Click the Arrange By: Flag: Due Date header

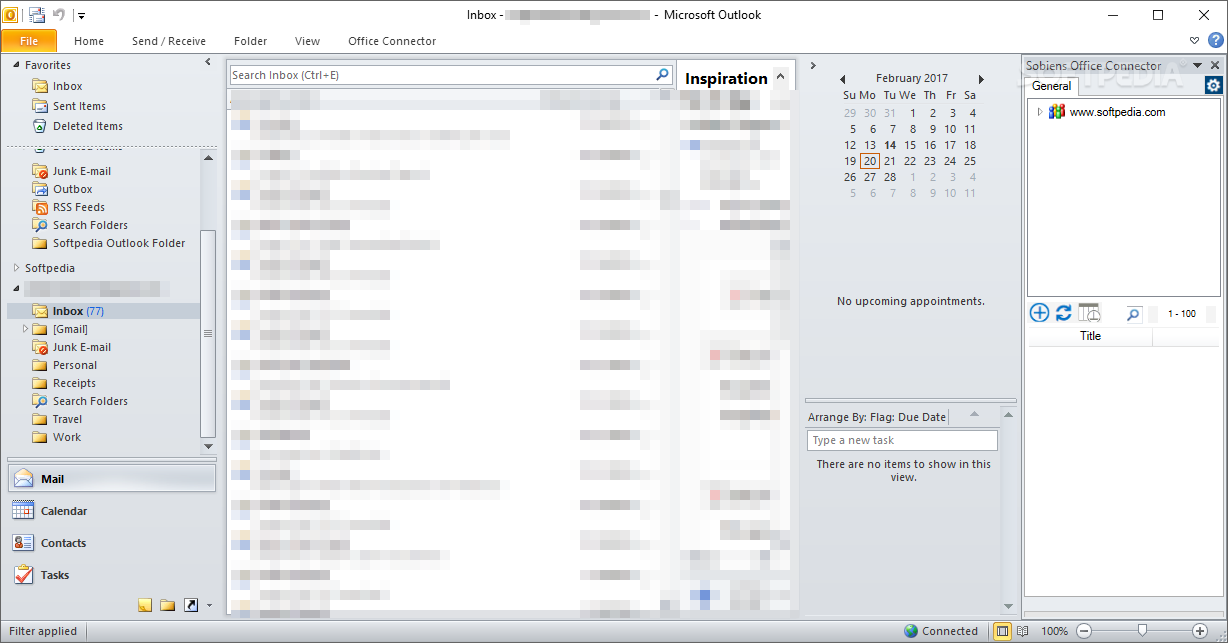pos(877,417)
